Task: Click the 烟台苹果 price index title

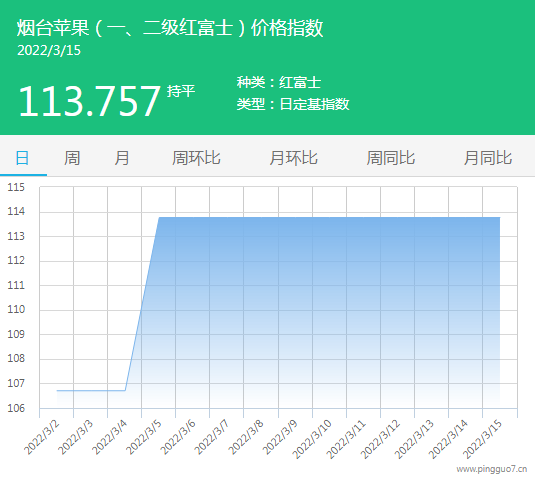Action: [x=170, y=28]
